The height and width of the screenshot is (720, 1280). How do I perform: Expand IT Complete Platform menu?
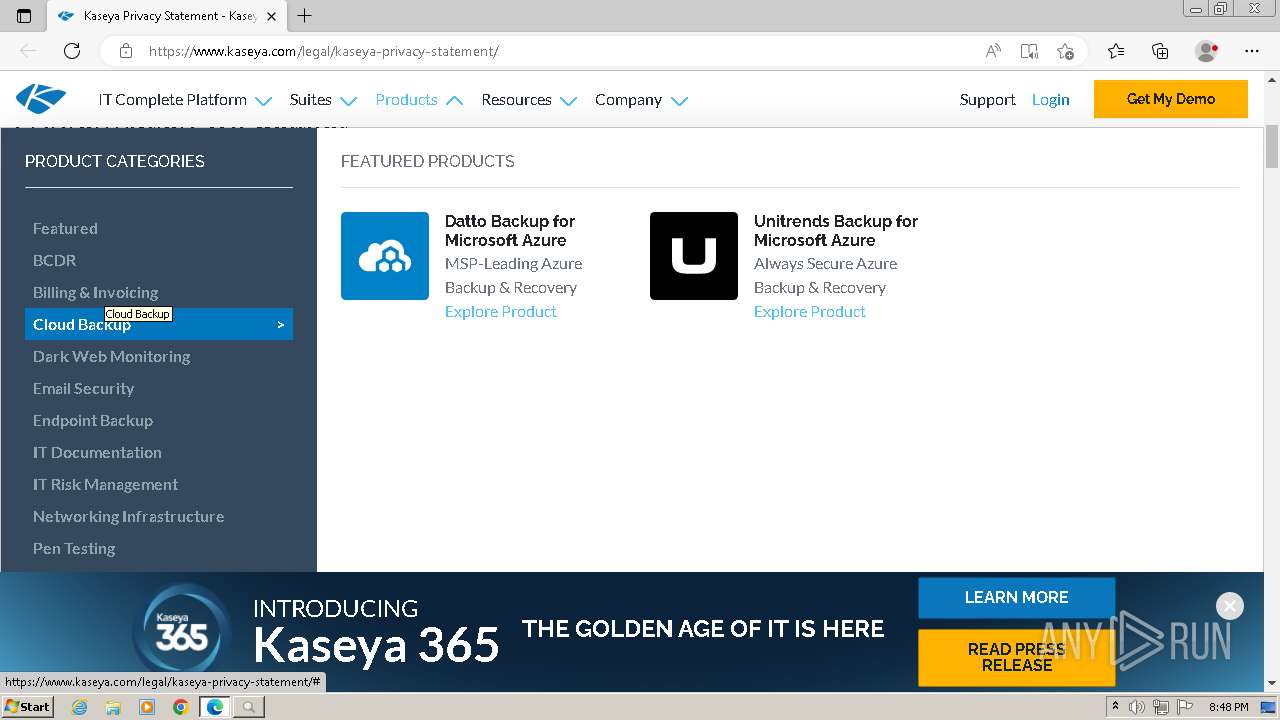coord(185,100)
